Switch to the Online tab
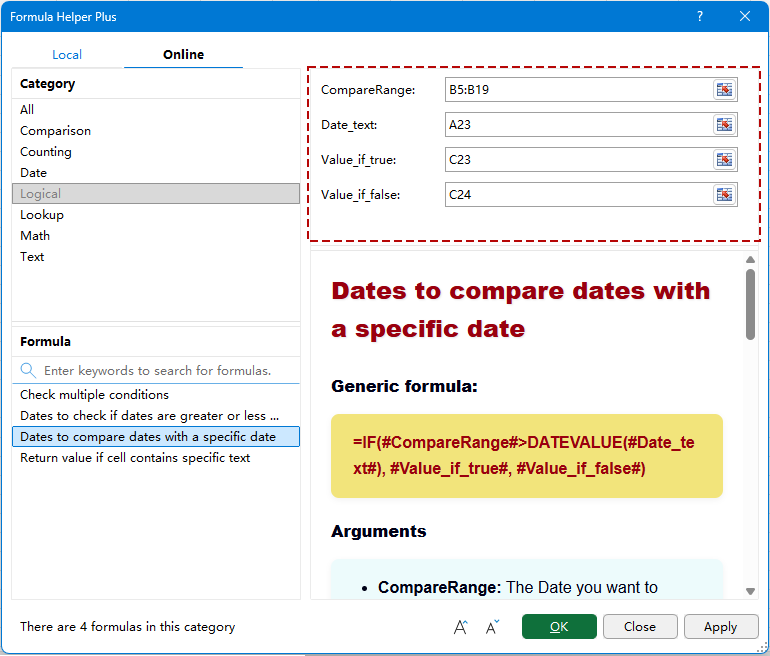This screenshot has width=770, height=656. [183, 55]
